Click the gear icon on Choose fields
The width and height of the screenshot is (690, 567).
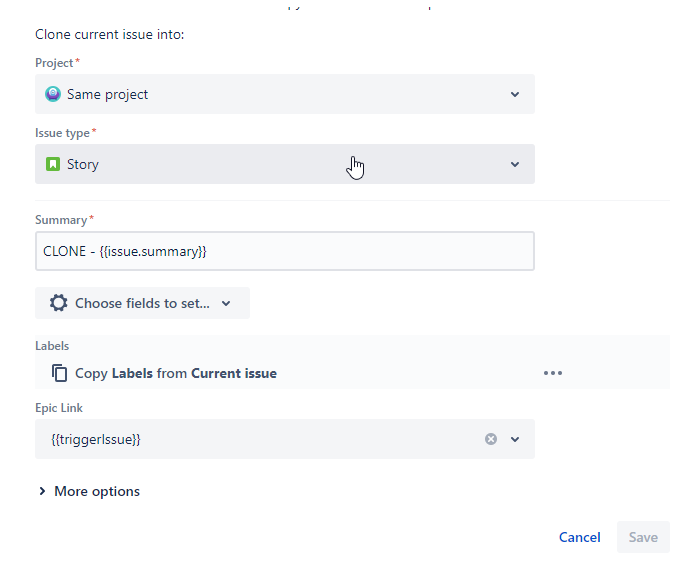click(59, 303)
